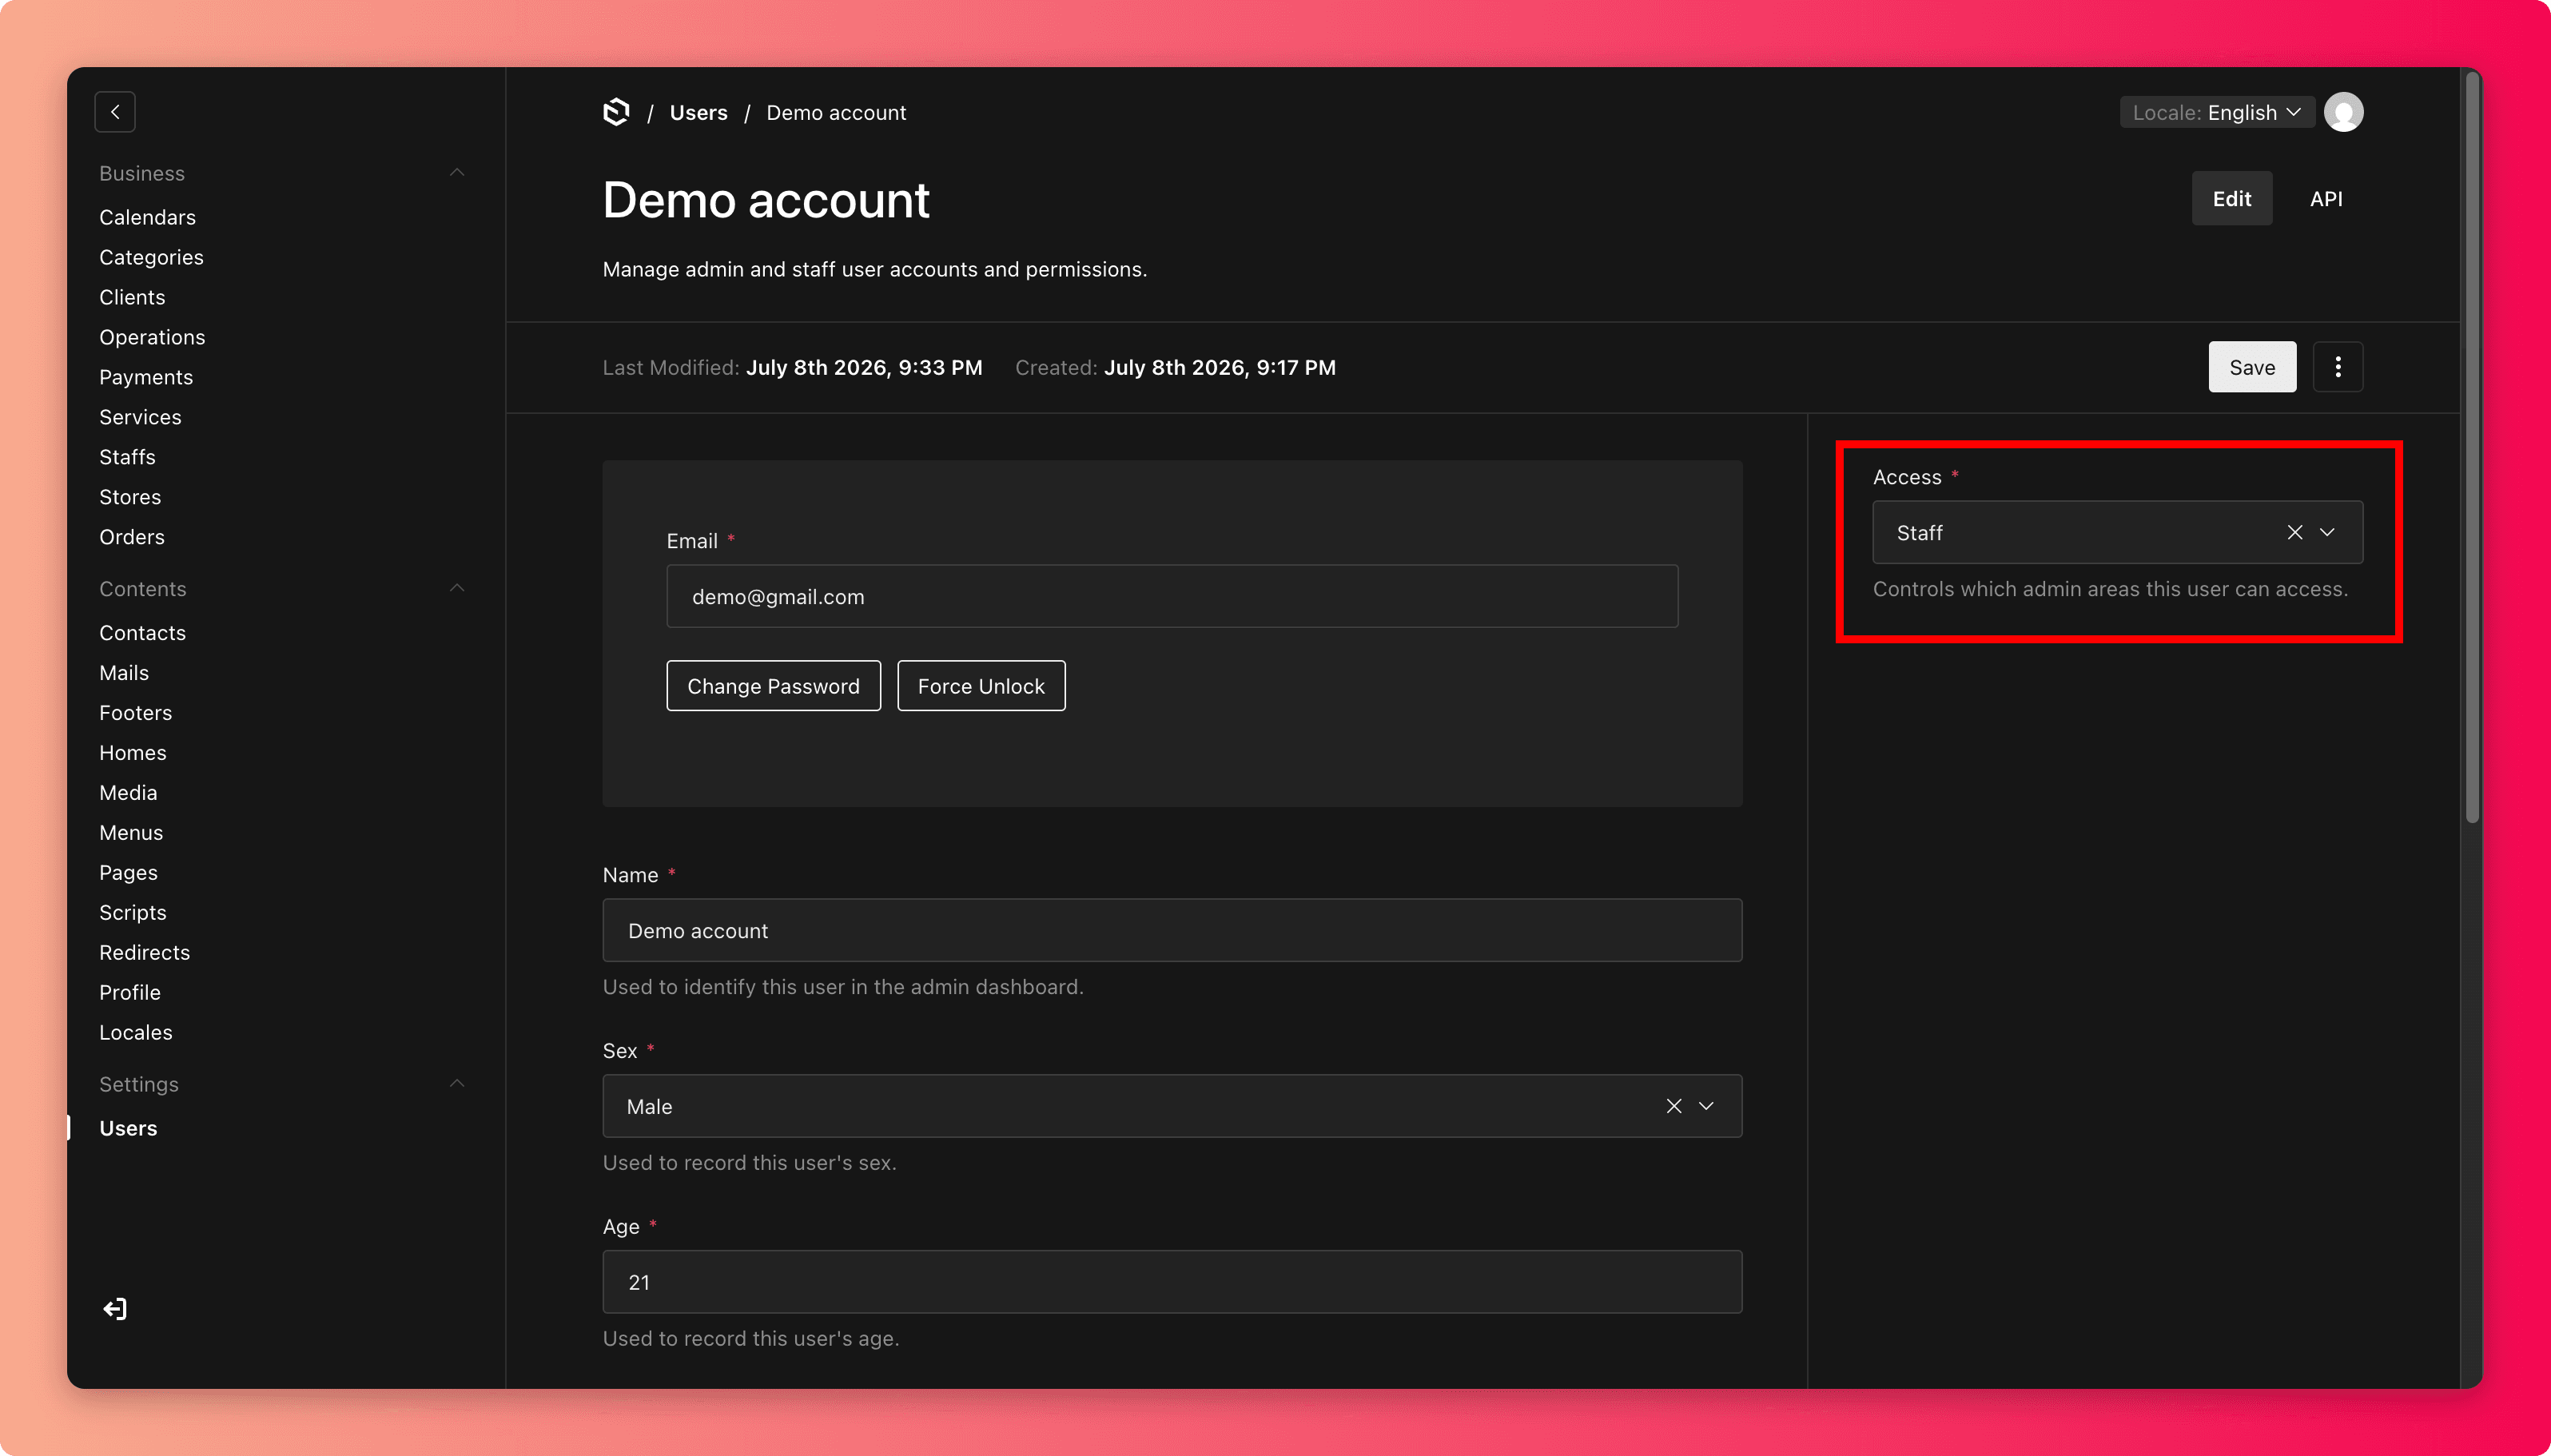The image size is (2551, 1456).
Task: Clear the Male sex selection
Action: (x=1674, y=1106)
